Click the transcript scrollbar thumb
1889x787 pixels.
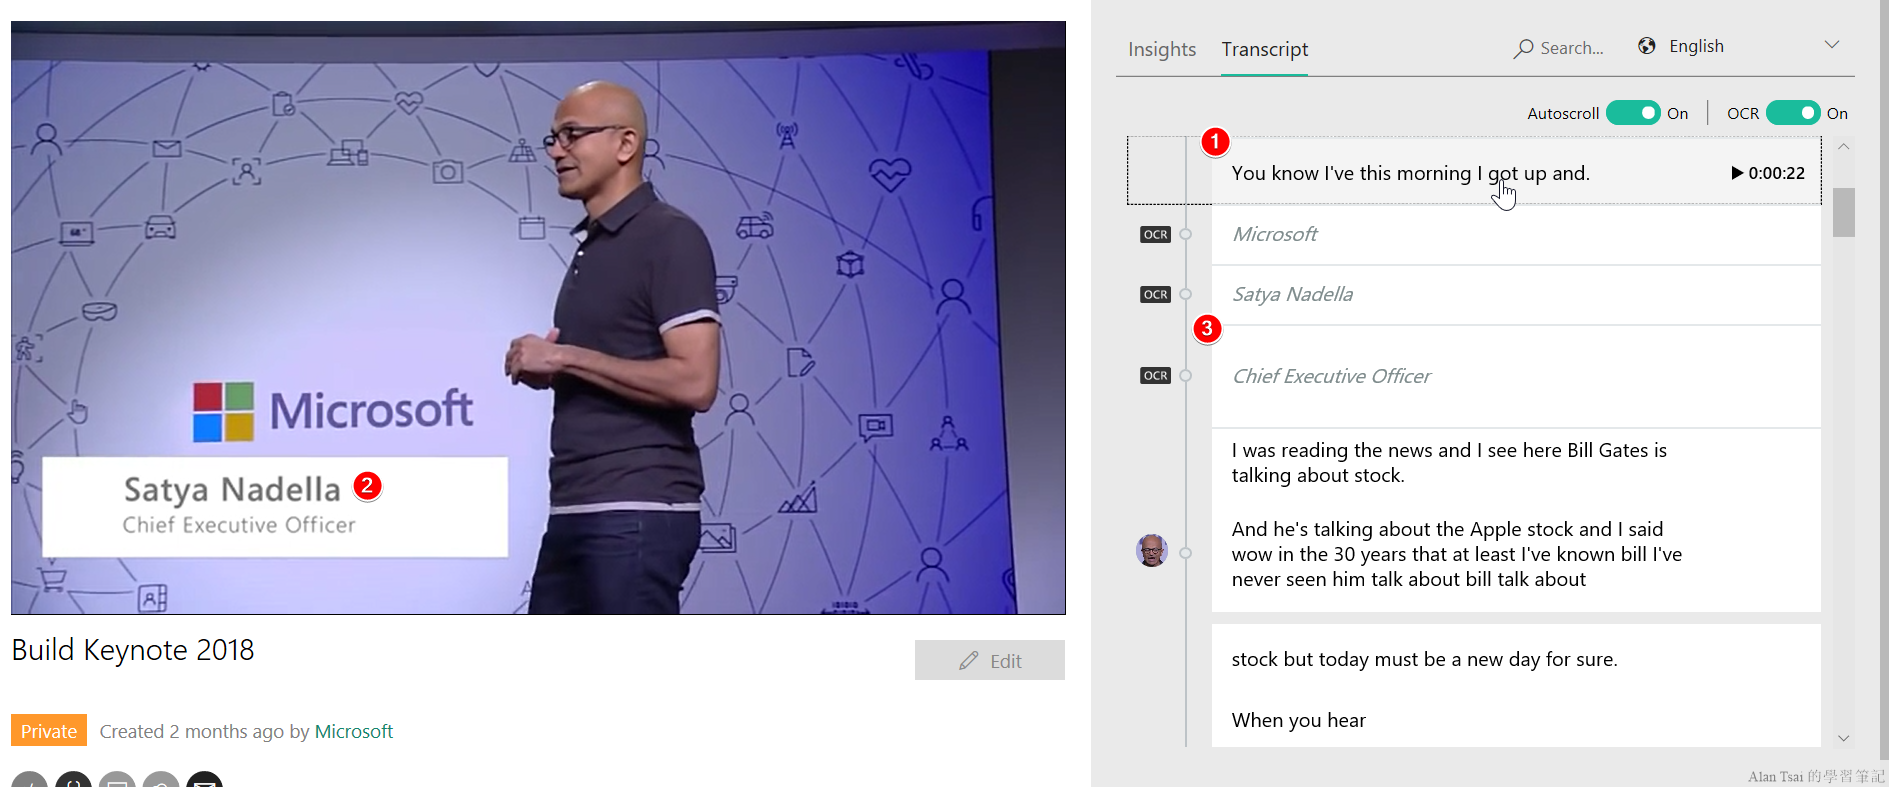click(x=1843, y=212)
